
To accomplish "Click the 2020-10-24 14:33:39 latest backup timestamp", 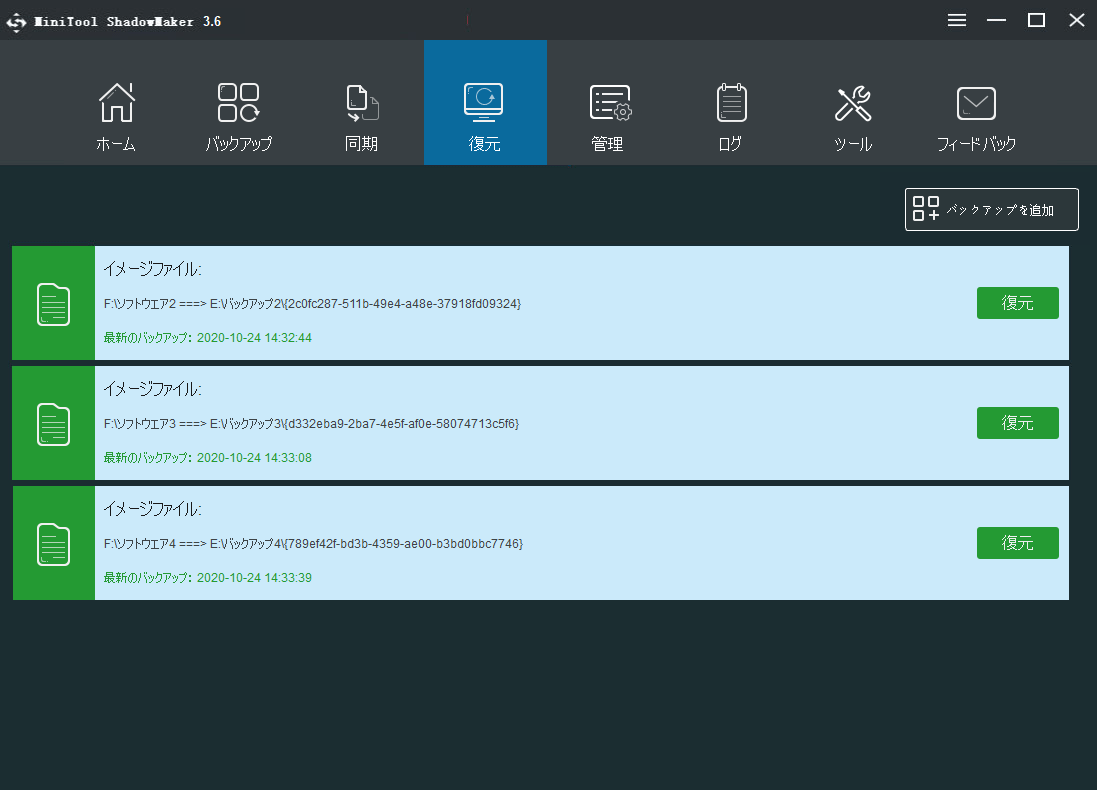I will 256,578.
